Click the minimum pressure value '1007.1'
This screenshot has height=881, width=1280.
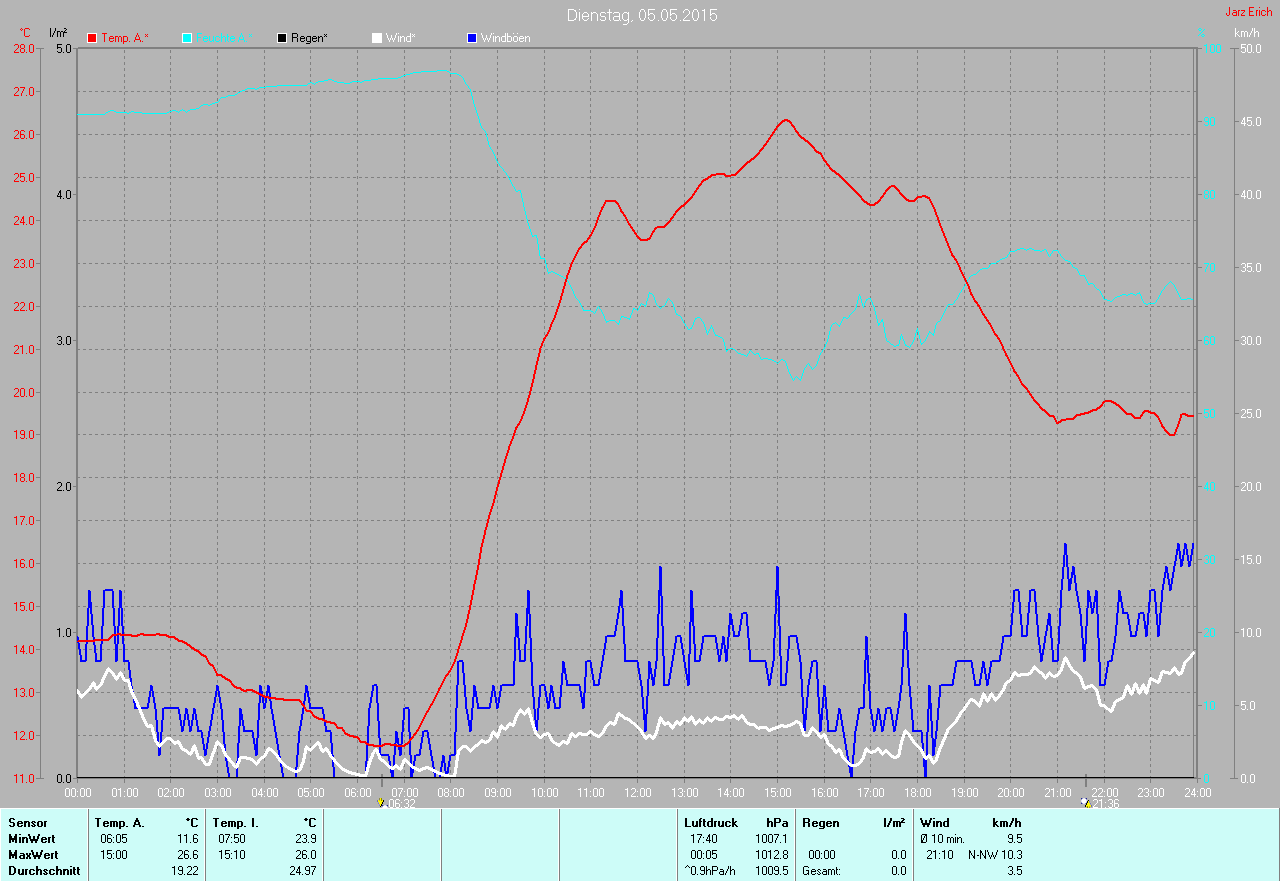coord(771,839)
